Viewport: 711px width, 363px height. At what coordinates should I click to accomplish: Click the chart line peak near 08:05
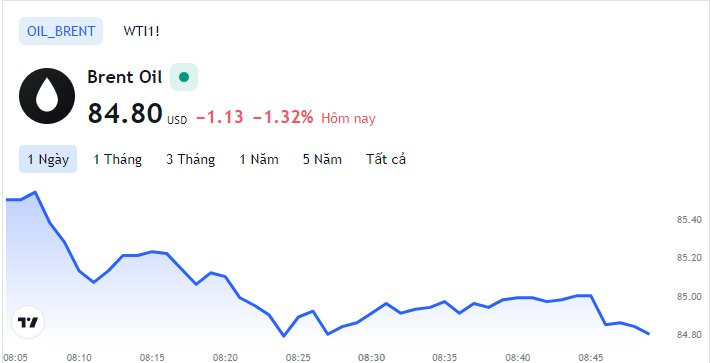coord(35,192)
